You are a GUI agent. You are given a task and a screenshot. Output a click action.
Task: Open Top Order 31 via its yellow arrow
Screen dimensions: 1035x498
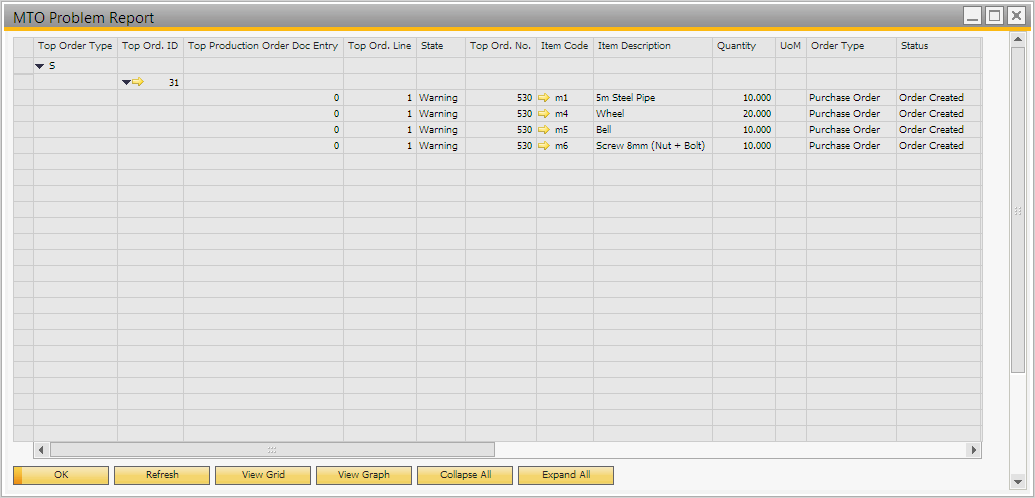click(x=138, y=82)
